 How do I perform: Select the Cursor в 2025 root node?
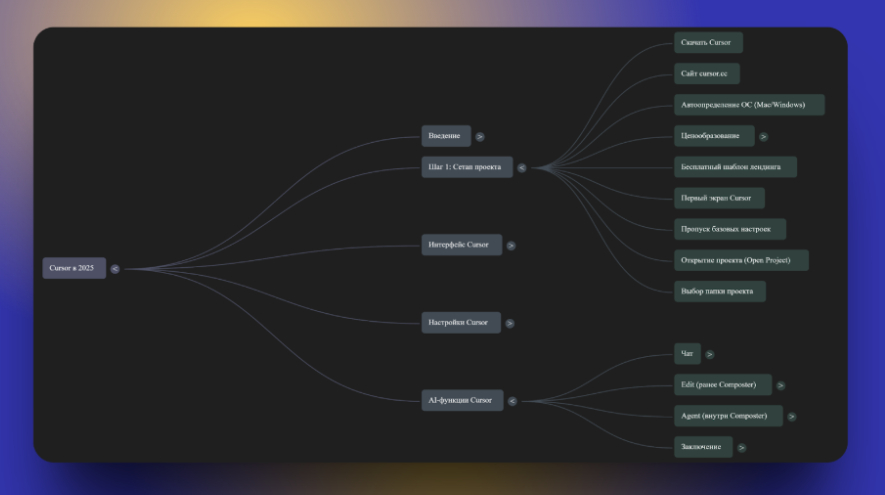coord(74,268)
